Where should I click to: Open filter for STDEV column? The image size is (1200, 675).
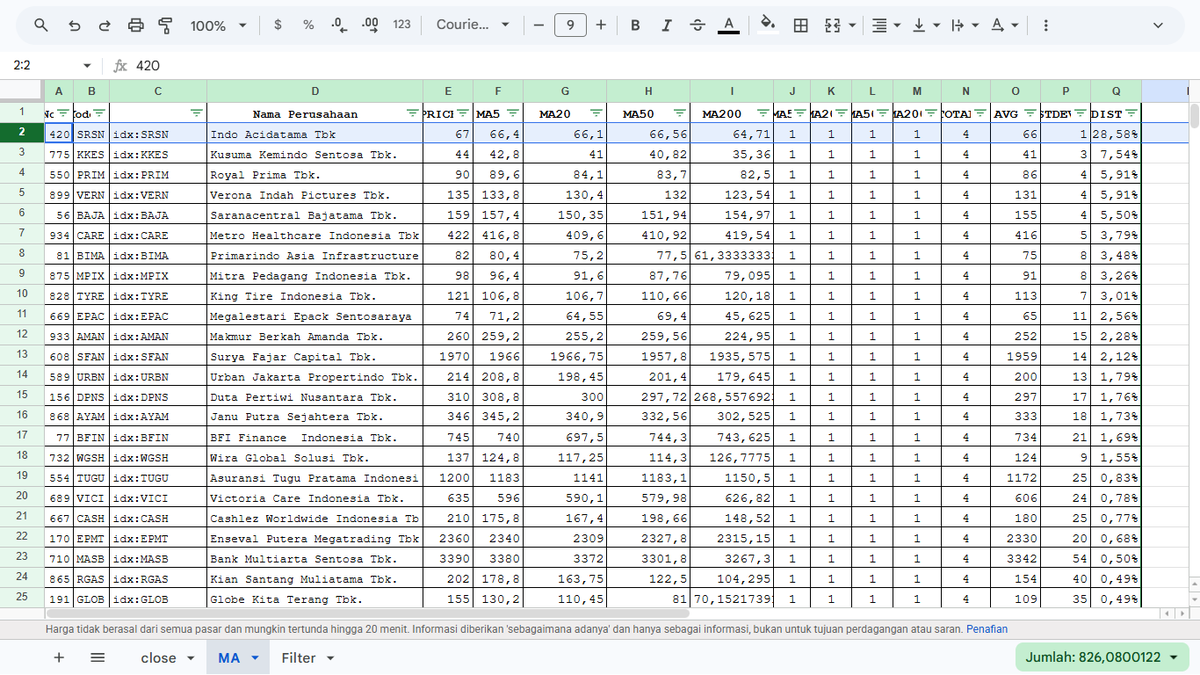1081,113
